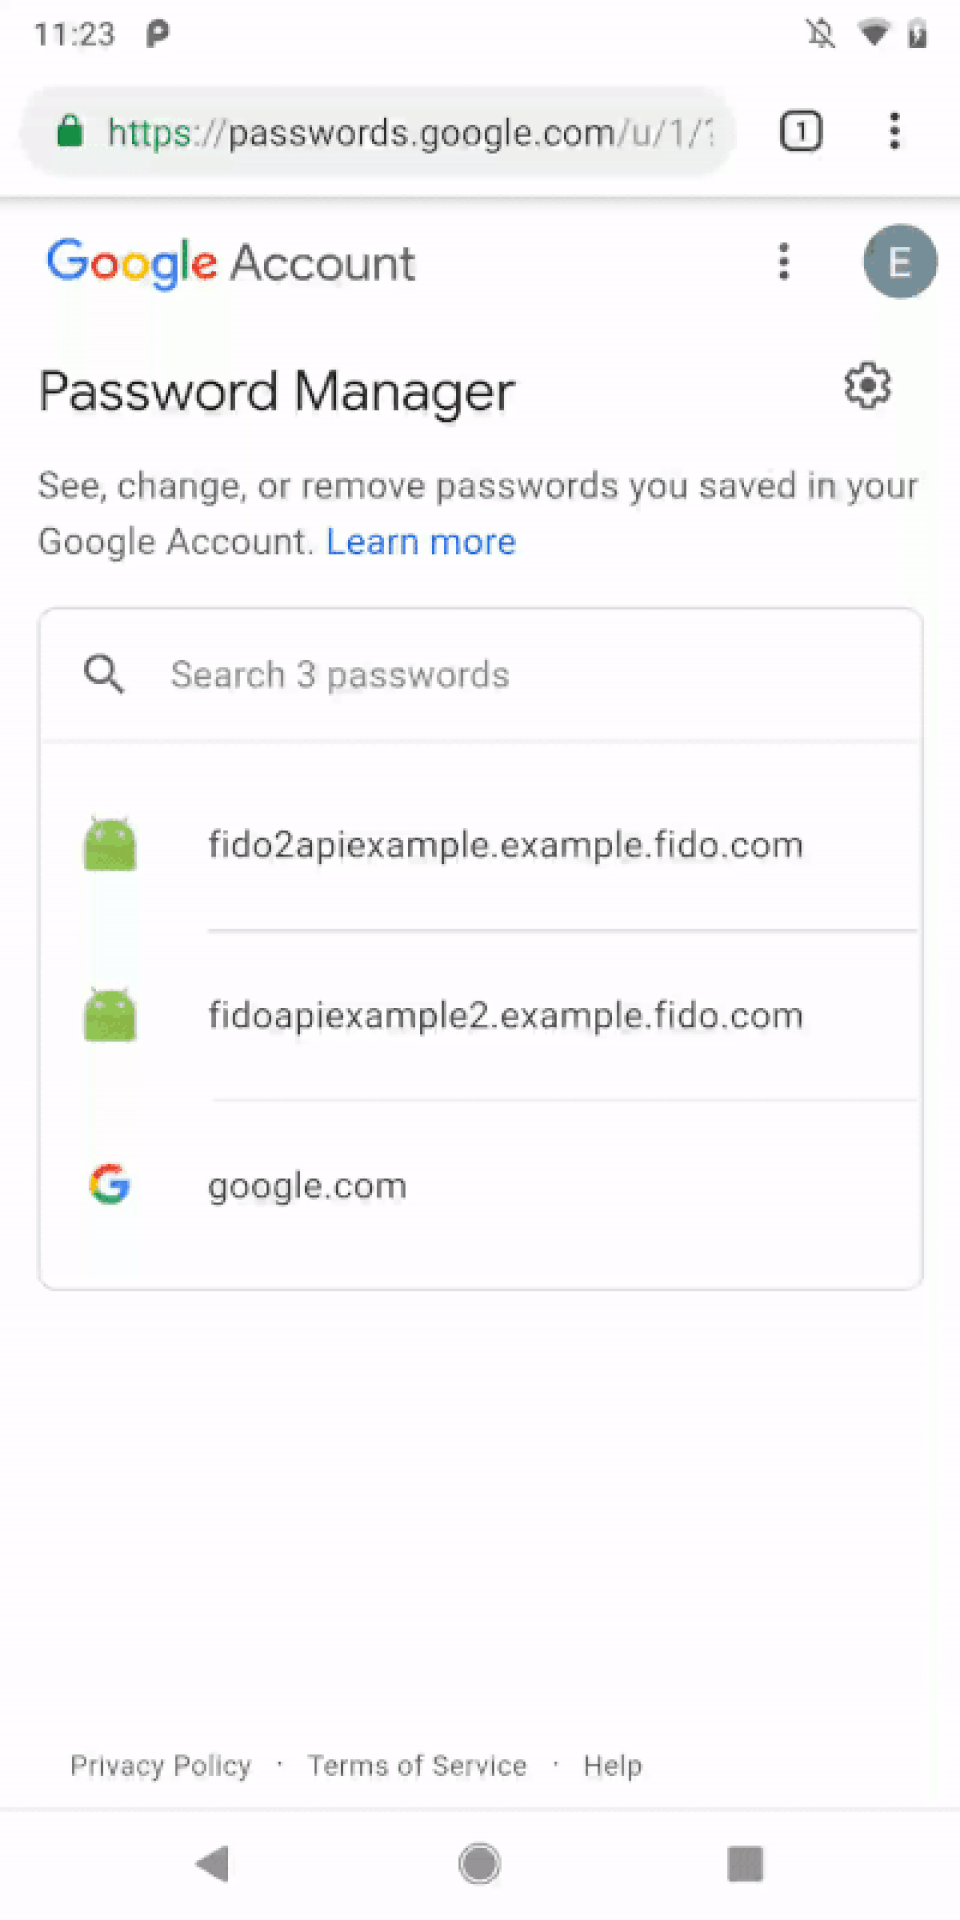Image resolution: width=960 pixels, height=1920 pixels.
Task: View the Terms of Service
Action: click(x=417, y=1765)
